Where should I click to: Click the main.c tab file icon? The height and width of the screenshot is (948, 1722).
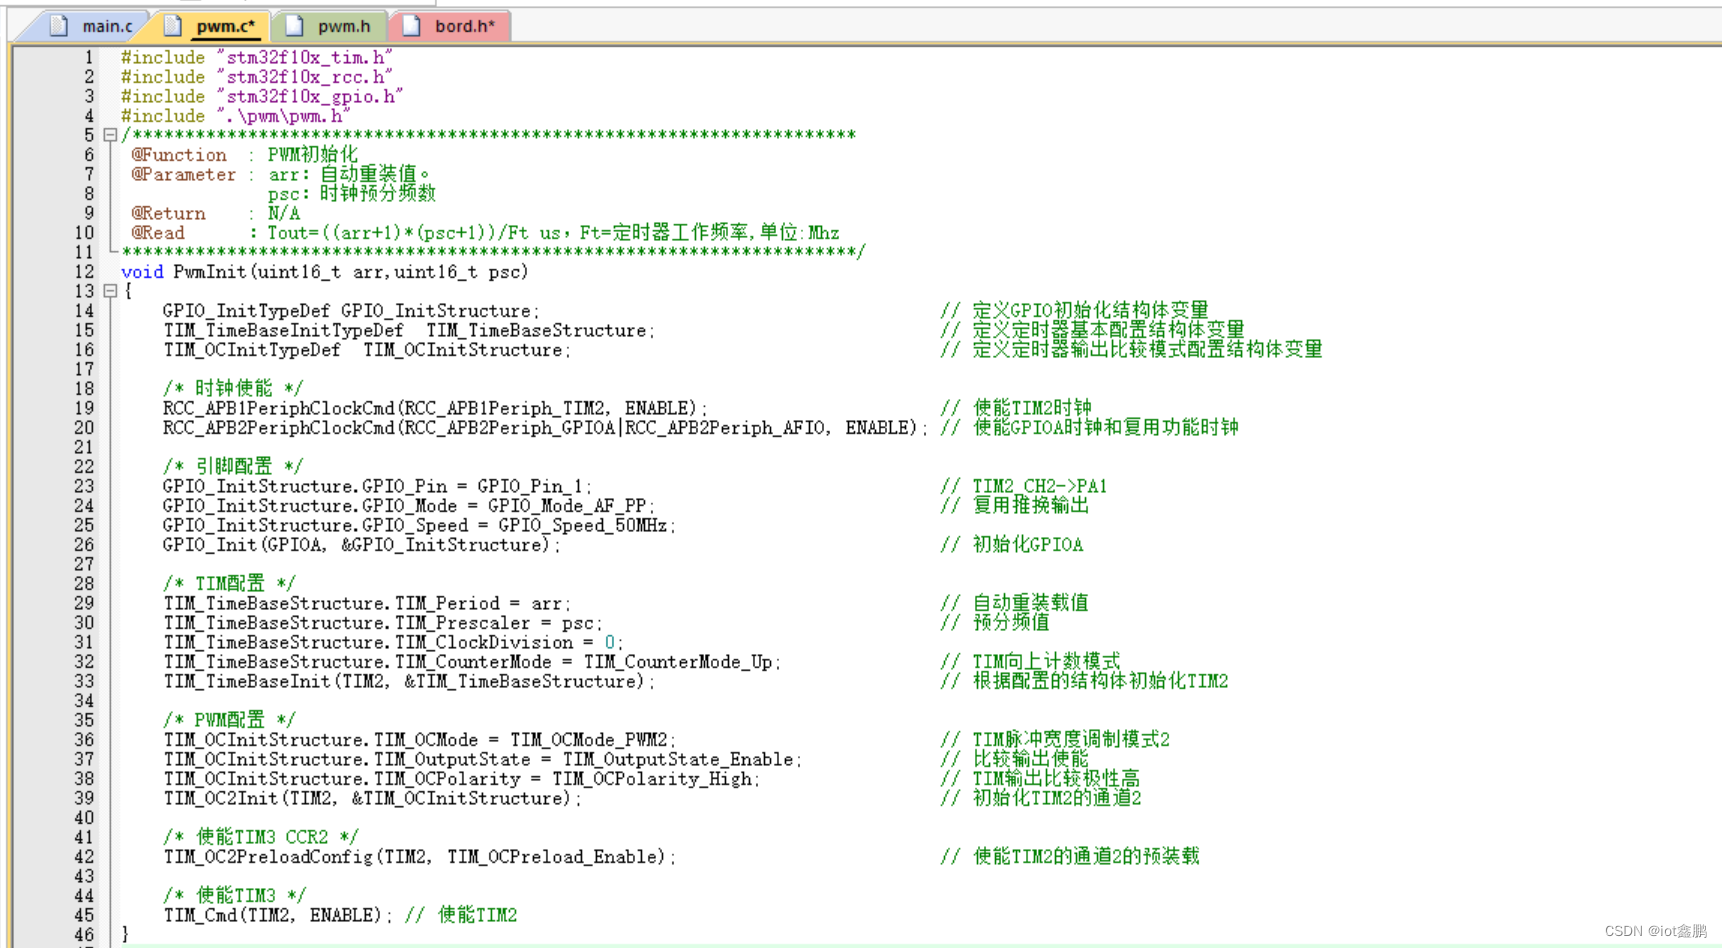coord(59,26)
